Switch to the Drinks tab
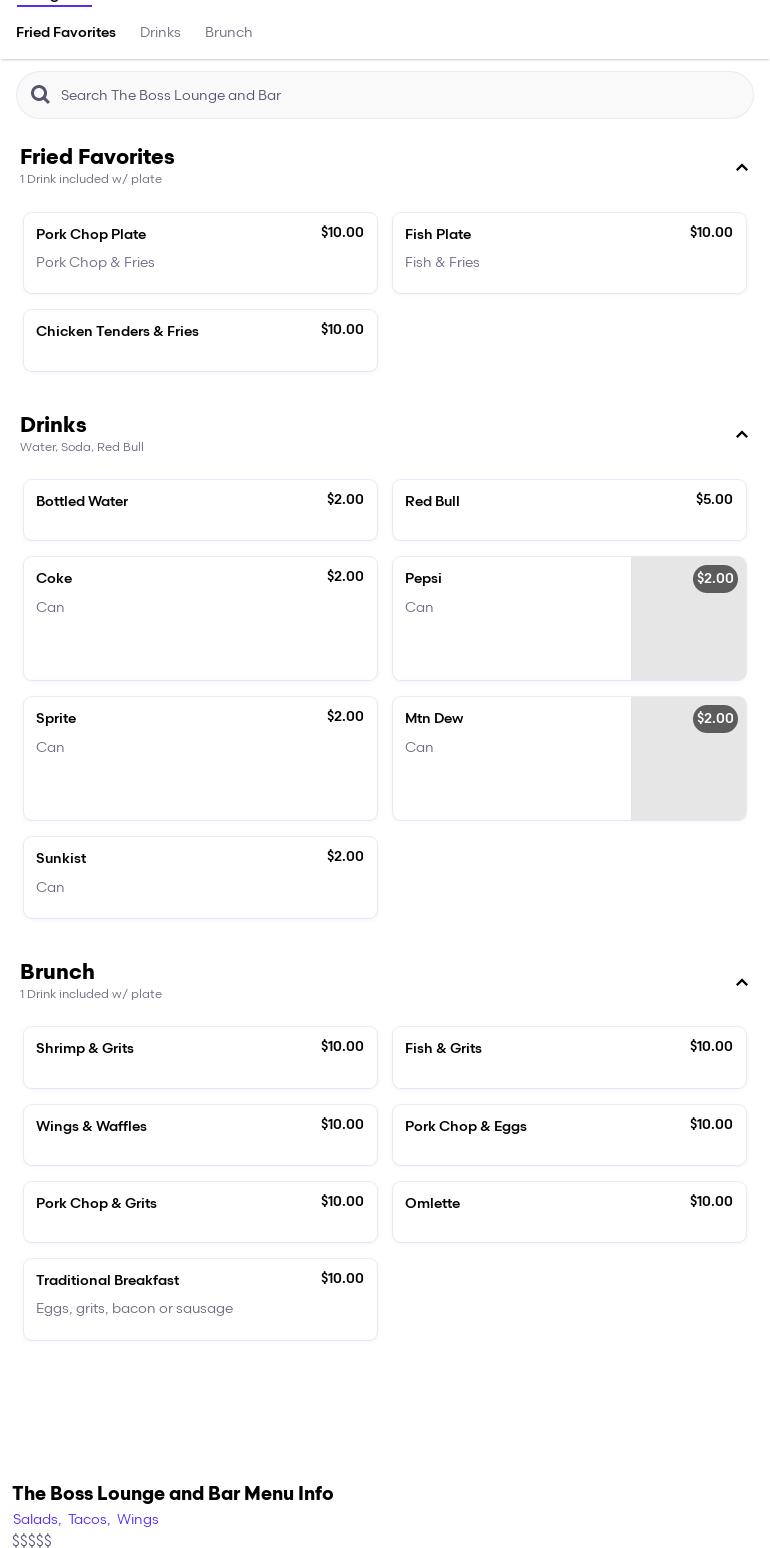This screenshot has width=770, height=1548. [x=160, y=33]
